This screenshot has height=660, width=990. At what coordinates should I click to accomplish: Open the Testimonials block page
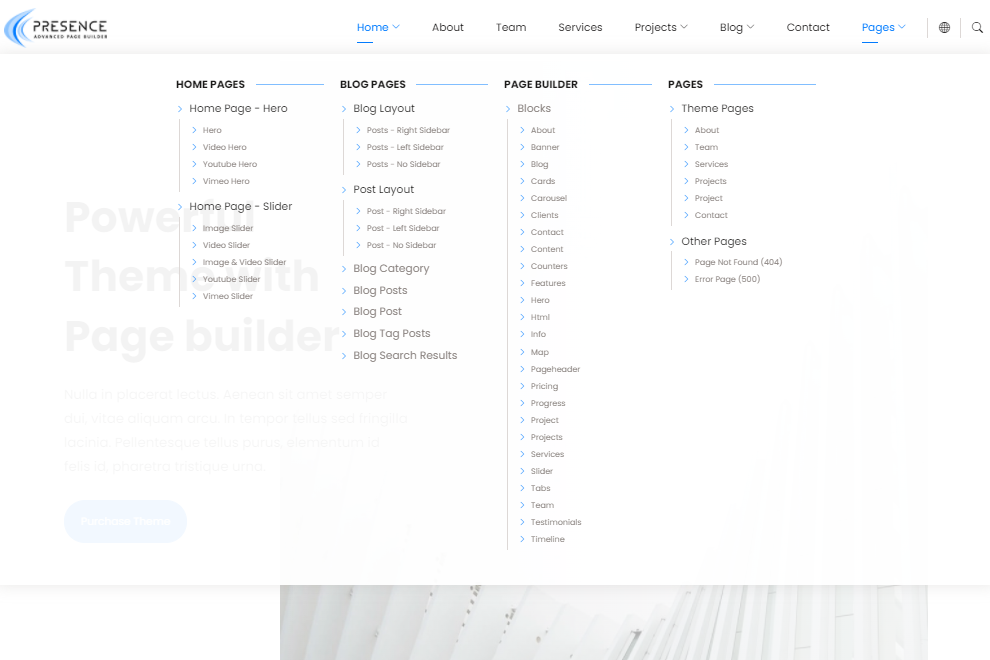point(556,522)
